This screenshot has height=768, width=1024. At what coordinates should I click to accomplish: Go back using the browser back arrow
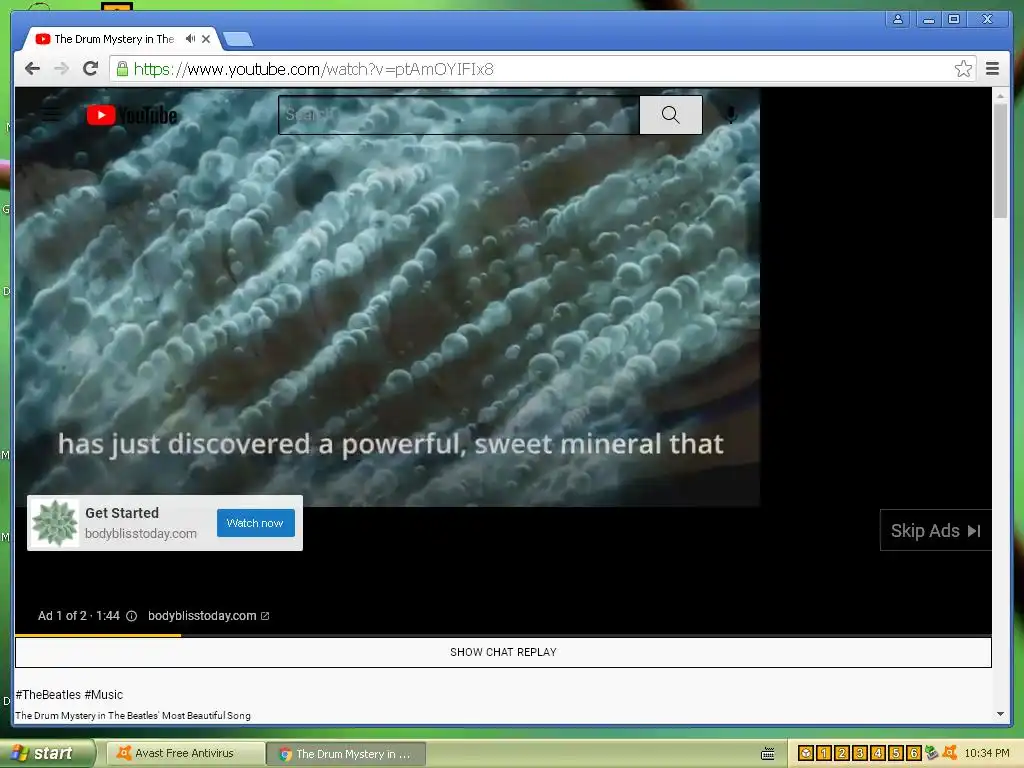coord(32,69)
